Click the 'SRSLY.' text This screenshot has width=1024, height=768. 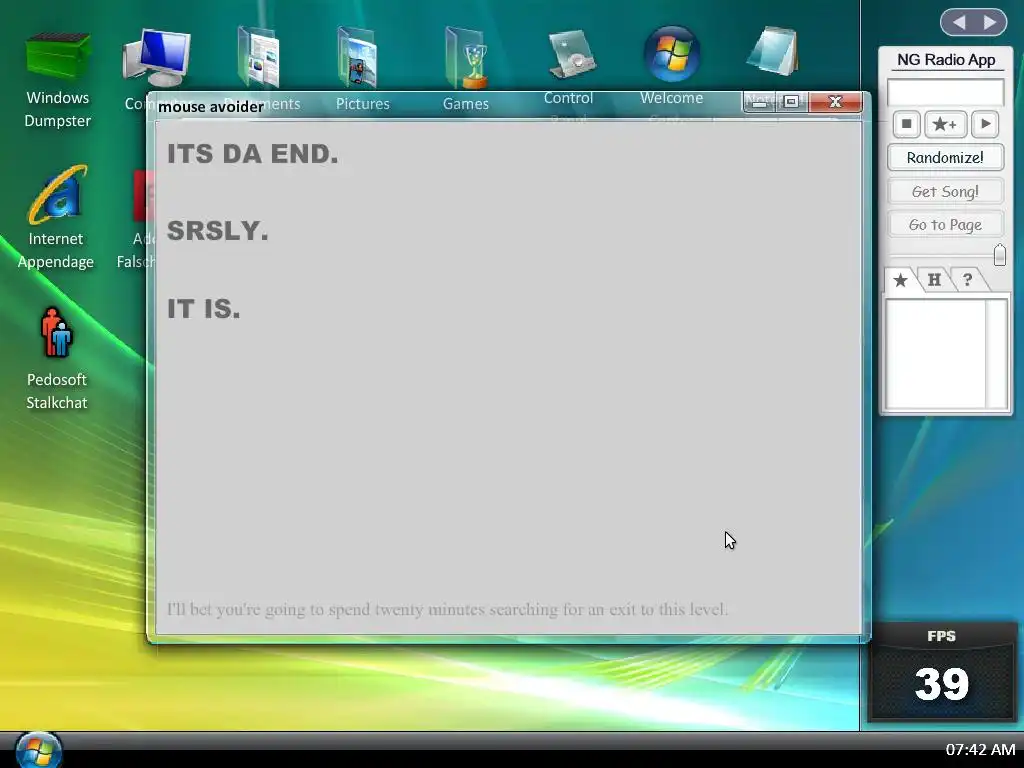coord(217,231)
